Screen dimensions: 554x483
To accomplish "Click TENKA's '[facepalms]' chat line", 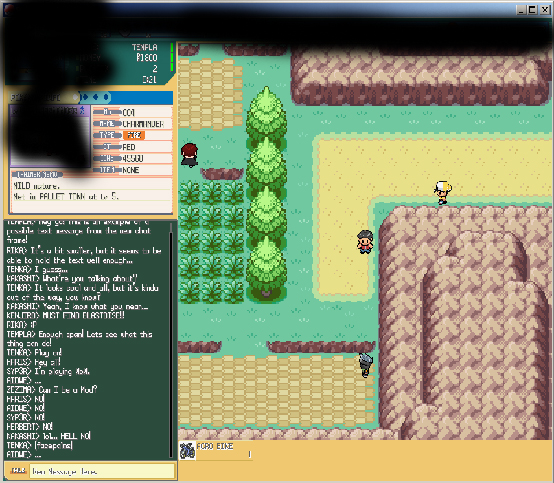I will point(40,445).
